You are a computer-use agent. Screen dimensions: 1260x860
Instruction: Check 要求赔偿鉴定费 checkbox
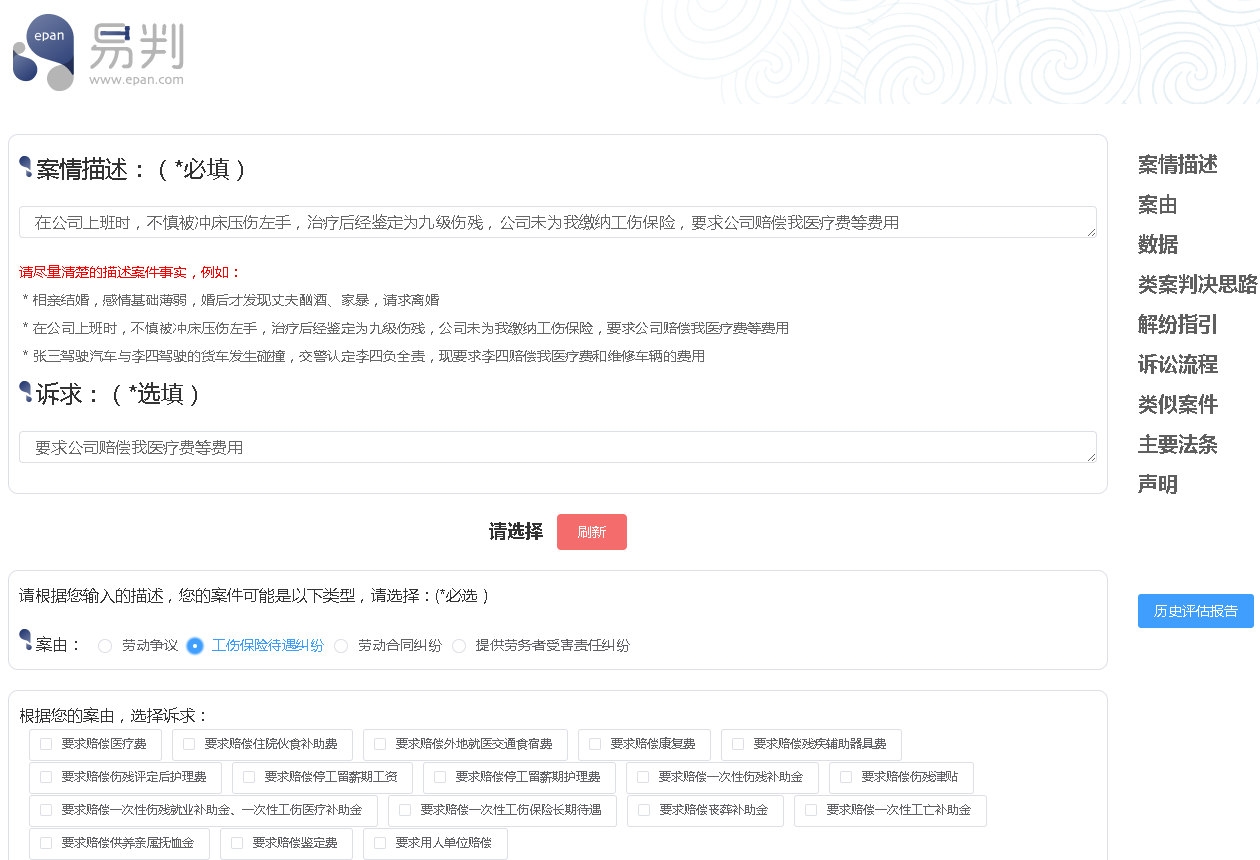coord(237,843)
